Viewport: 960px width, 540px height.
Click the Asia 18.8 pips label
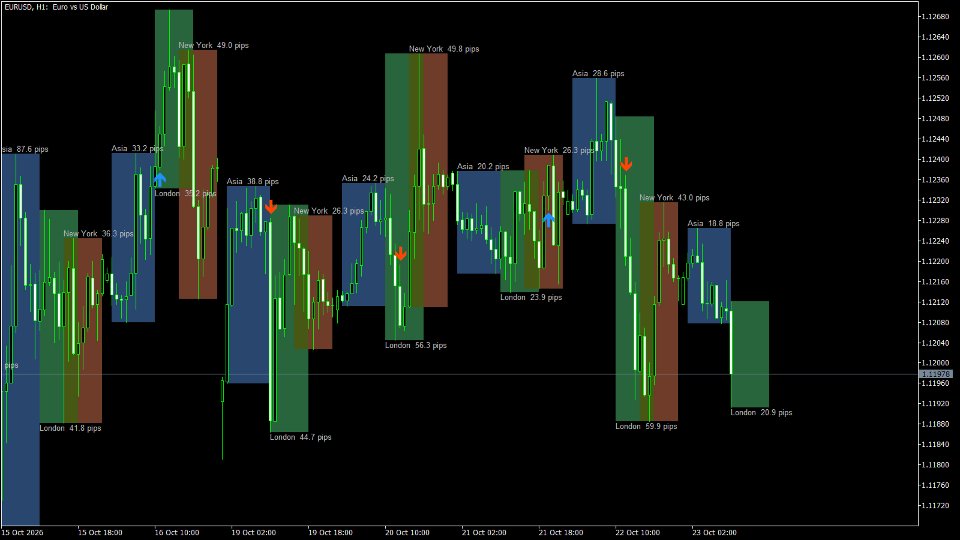coord(713,223)
